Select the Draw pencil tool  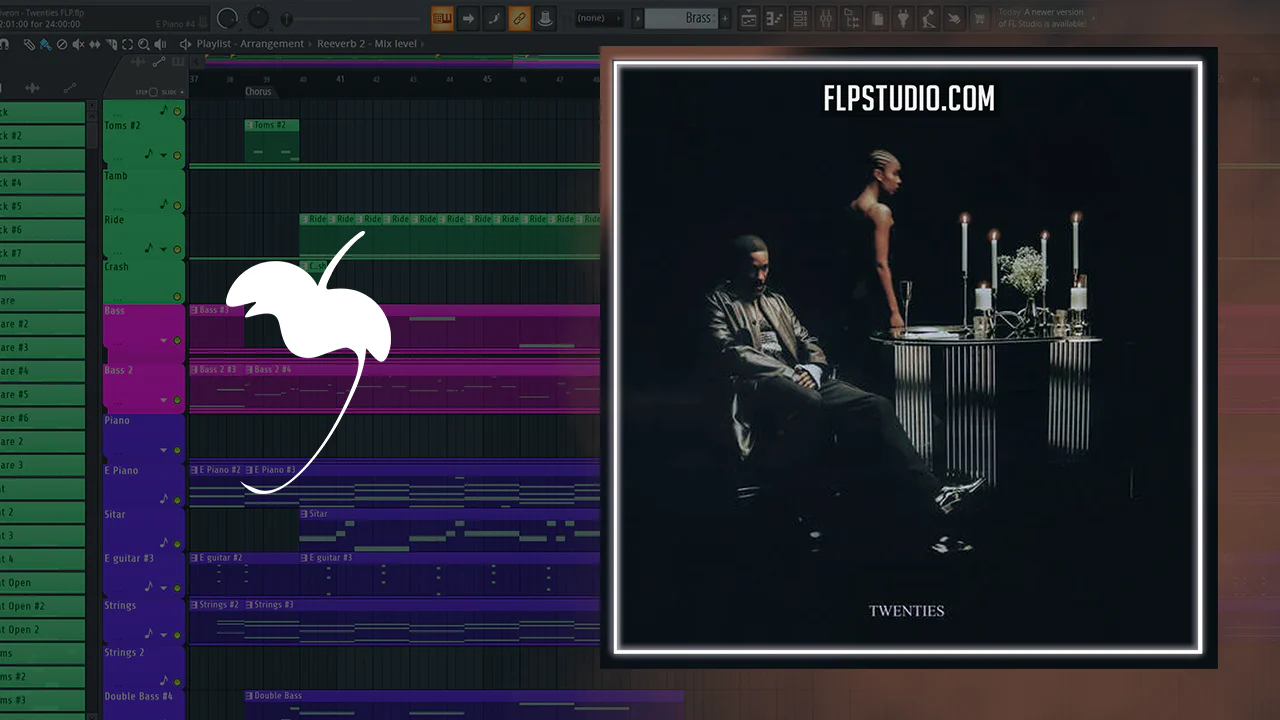[29, 44]
